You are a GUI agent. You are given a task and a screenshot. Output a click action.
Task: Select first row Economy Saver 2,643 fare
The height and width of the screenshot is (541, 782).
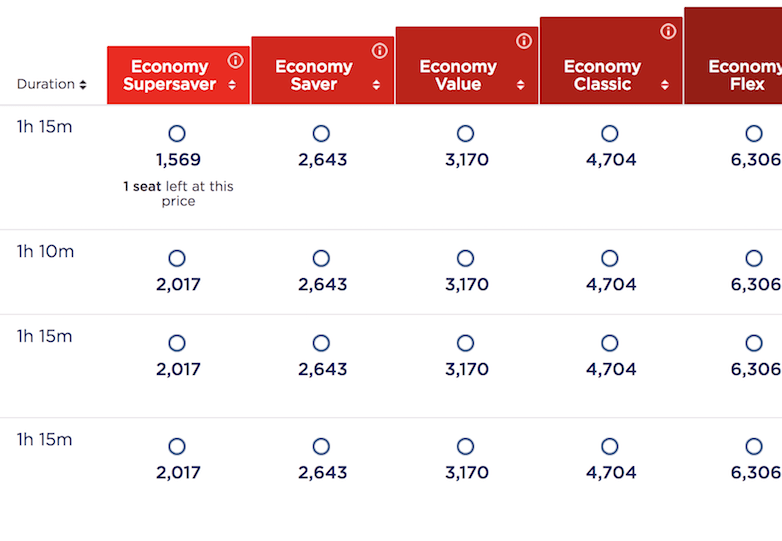click(x=321, y=134)
